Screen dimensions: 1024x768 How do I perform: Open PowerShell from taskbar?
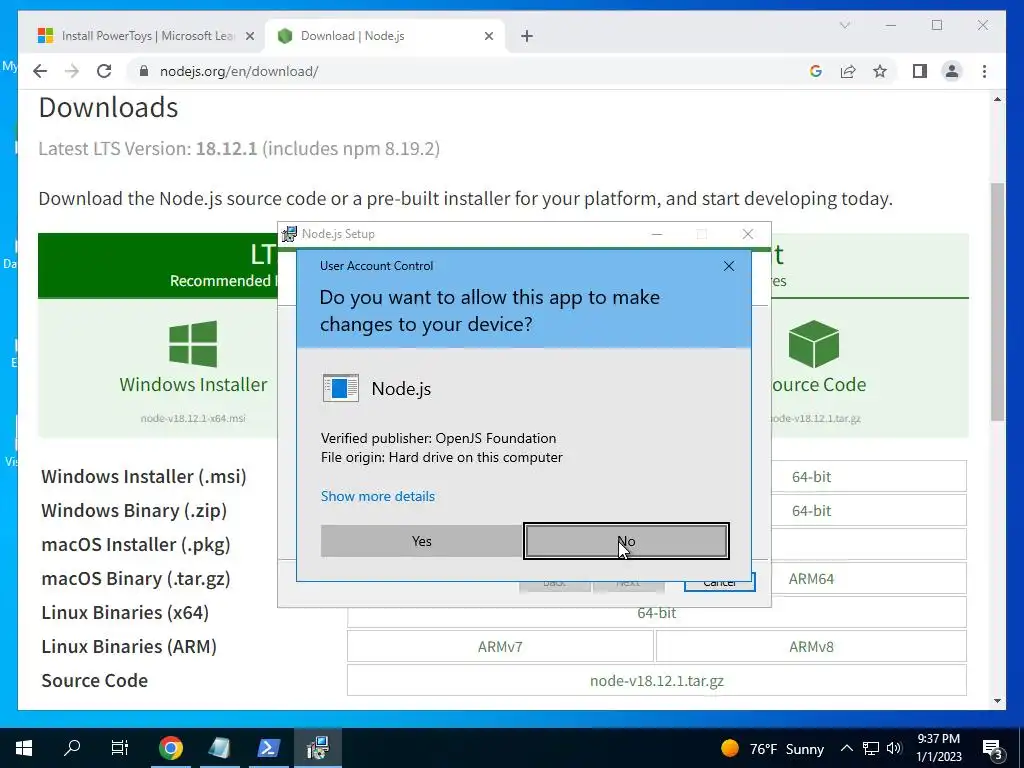pos(268,748)
